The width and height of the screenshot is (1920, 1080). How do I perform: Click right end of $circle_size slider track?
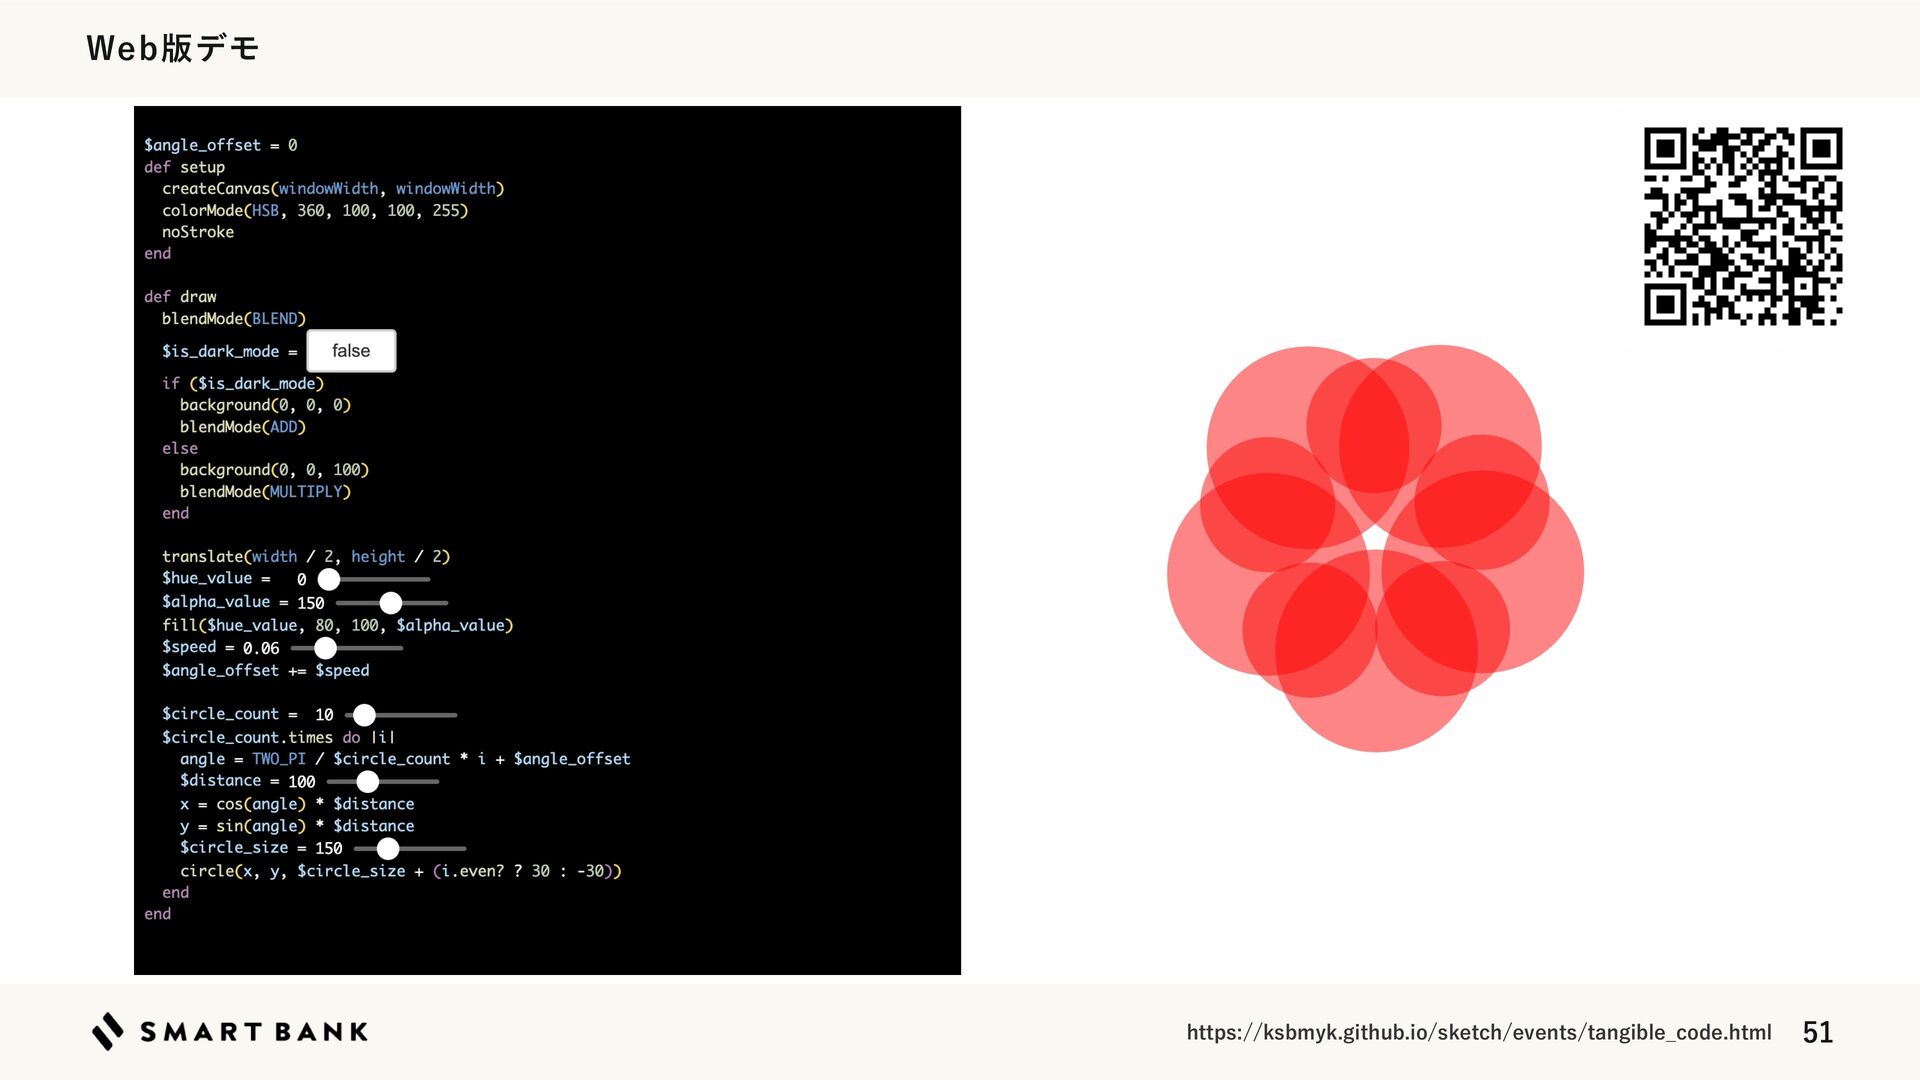coord(462,848)
